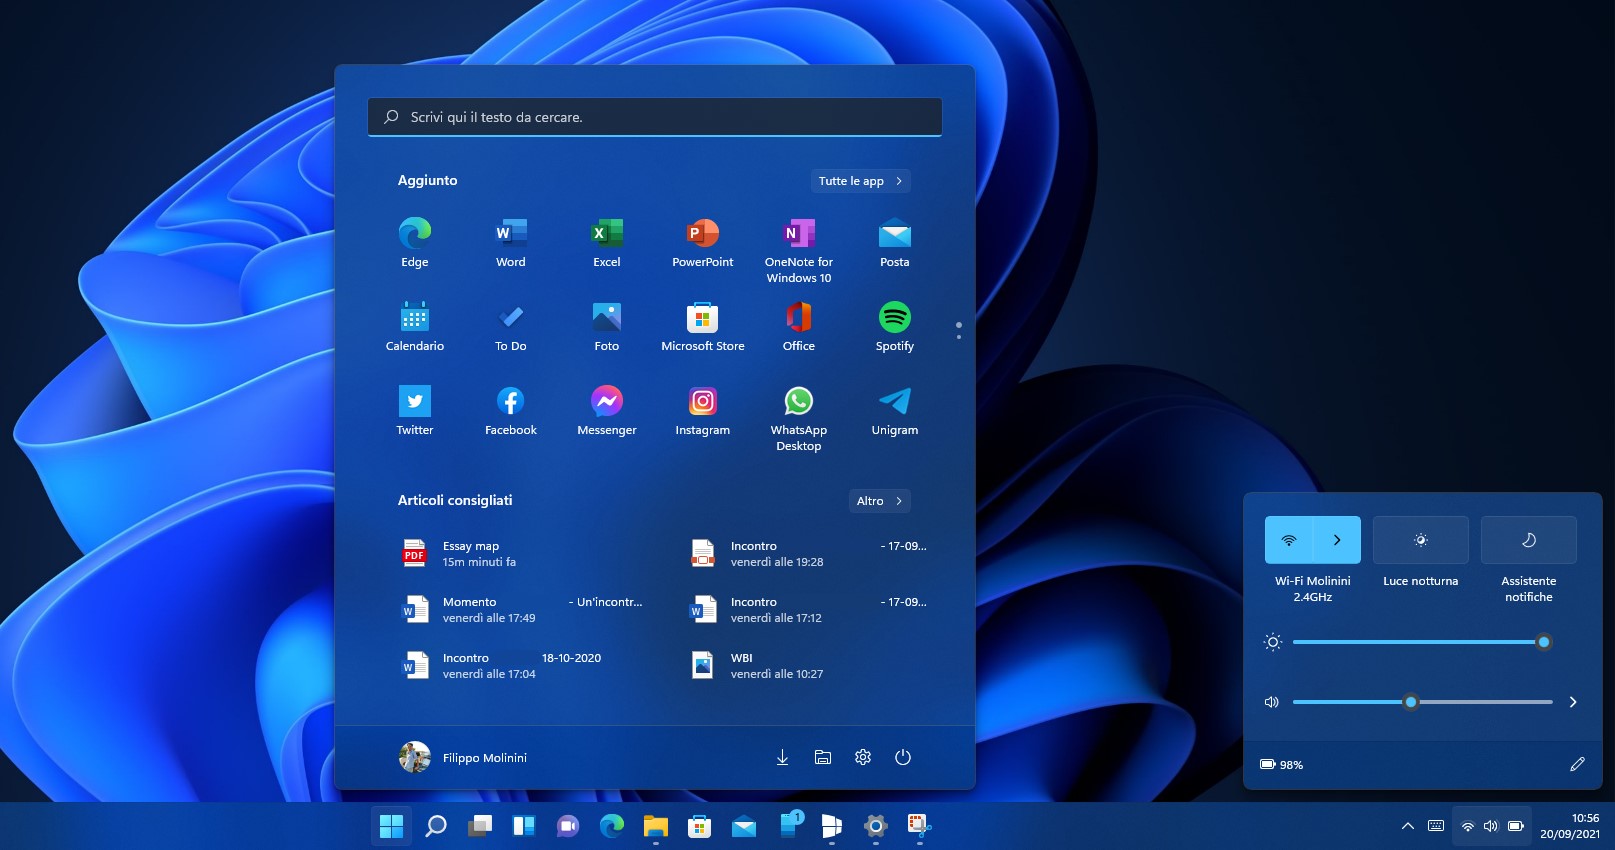Open Microsoft Store on the taskbar
This screenshot has width=1615, height=850.
pos(700,825)
